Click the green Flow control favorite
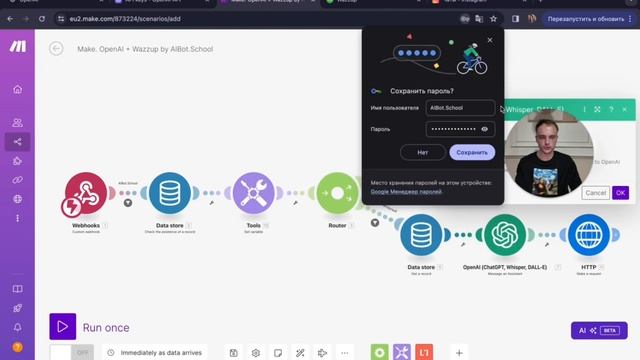The width and height of the screenshot is (640, 360). 380,352
